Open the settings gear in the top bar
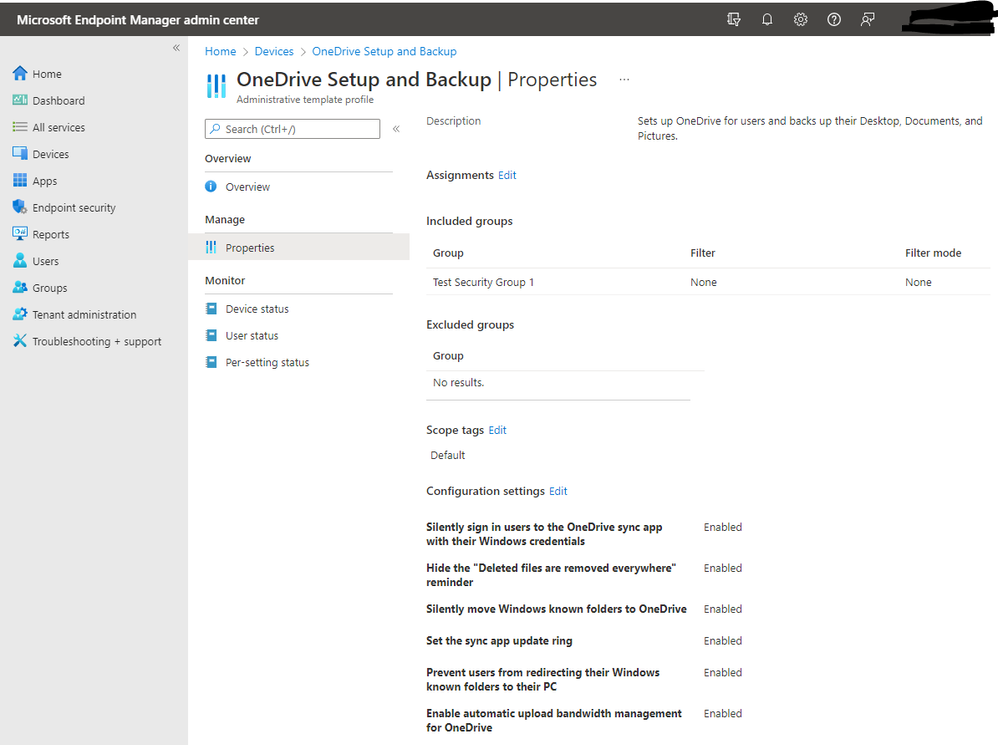 tap(800, 19)
